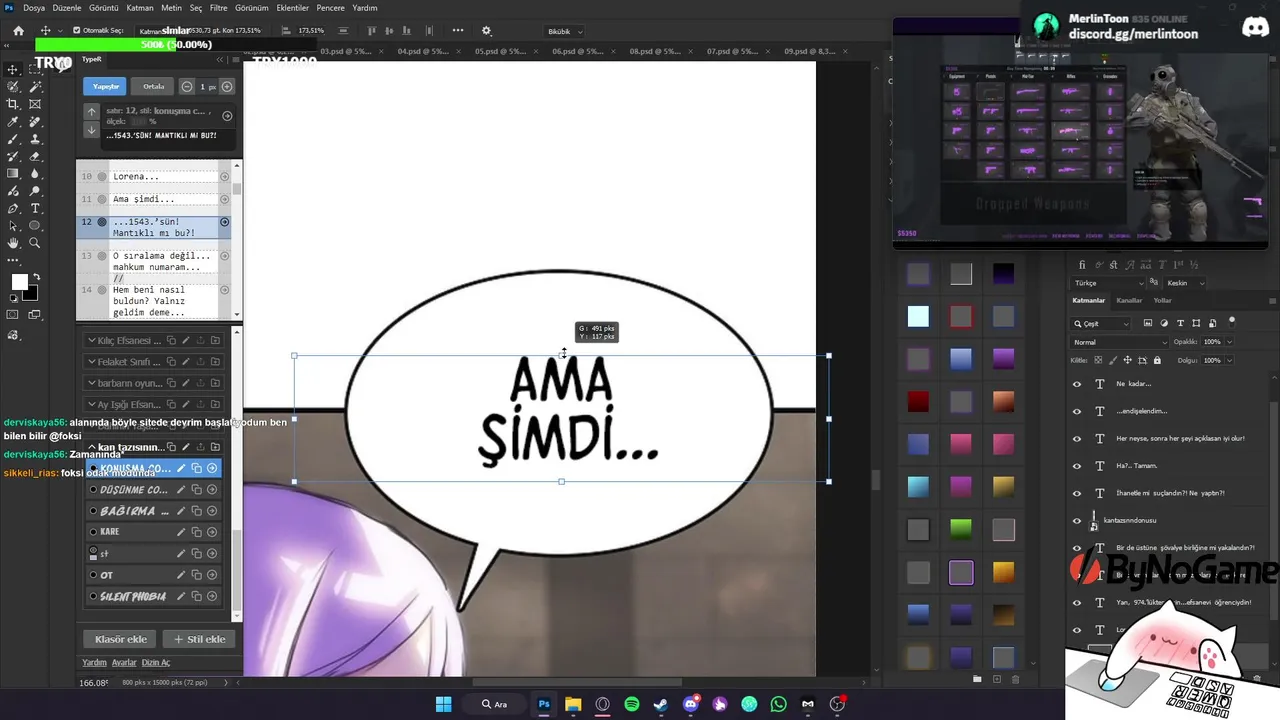This screenshot has width=1280, height=720.
Task: Open the Eklentiler menu
Action: (293, 8)
